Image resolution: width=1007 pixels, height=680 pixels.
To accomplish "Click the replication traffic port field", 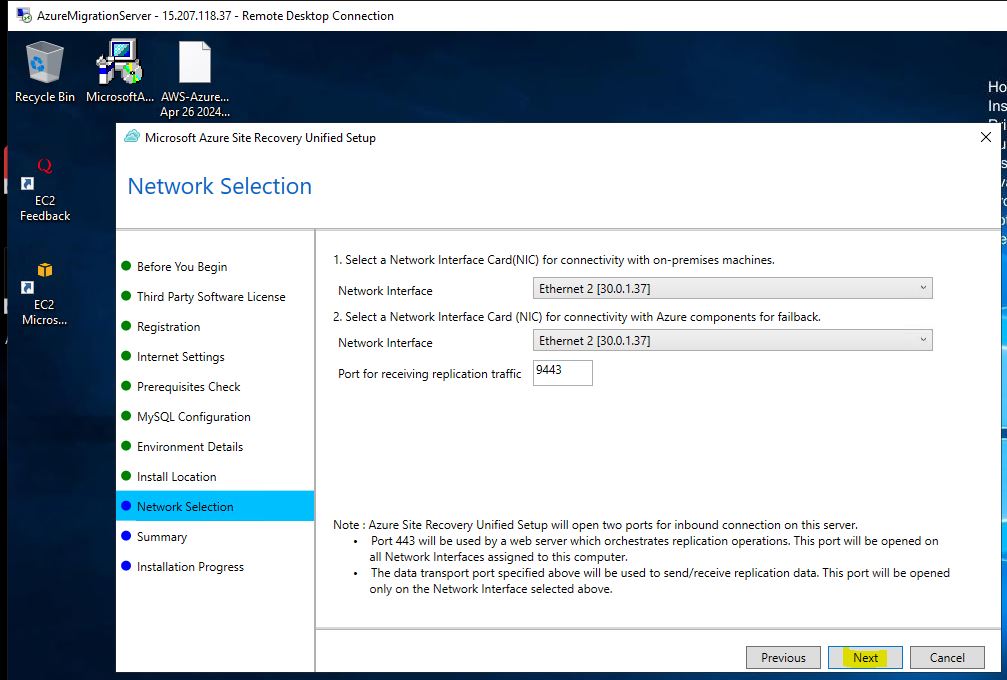I will pyautogui.click(x=562, y=373).
